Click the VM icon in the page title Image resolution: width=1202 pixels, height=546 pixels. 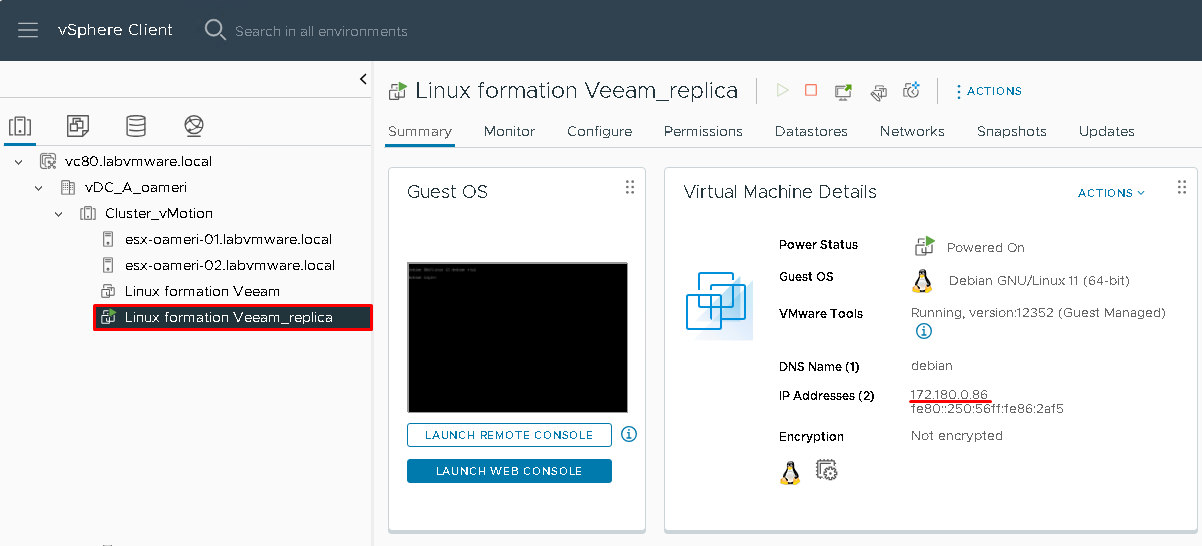[x=397, y=91]
